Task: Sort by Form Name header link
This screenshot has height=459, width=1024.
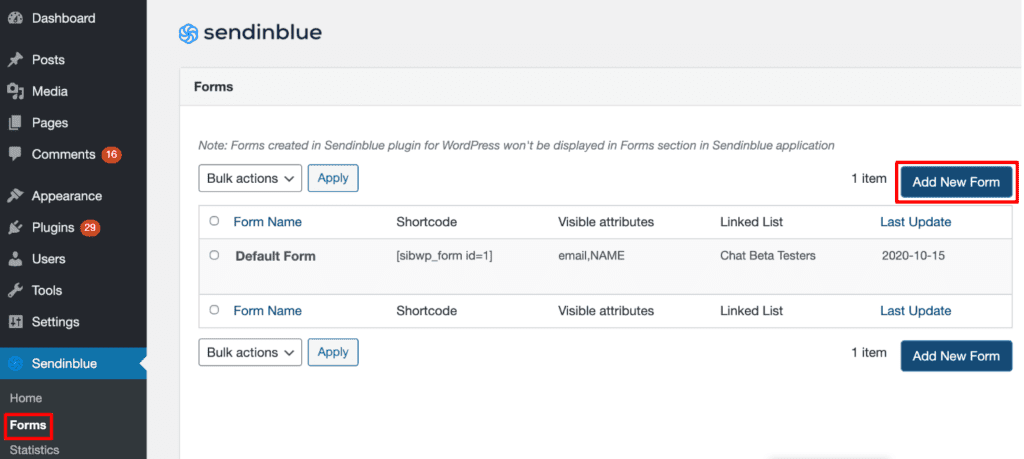Action: (268, 222)
